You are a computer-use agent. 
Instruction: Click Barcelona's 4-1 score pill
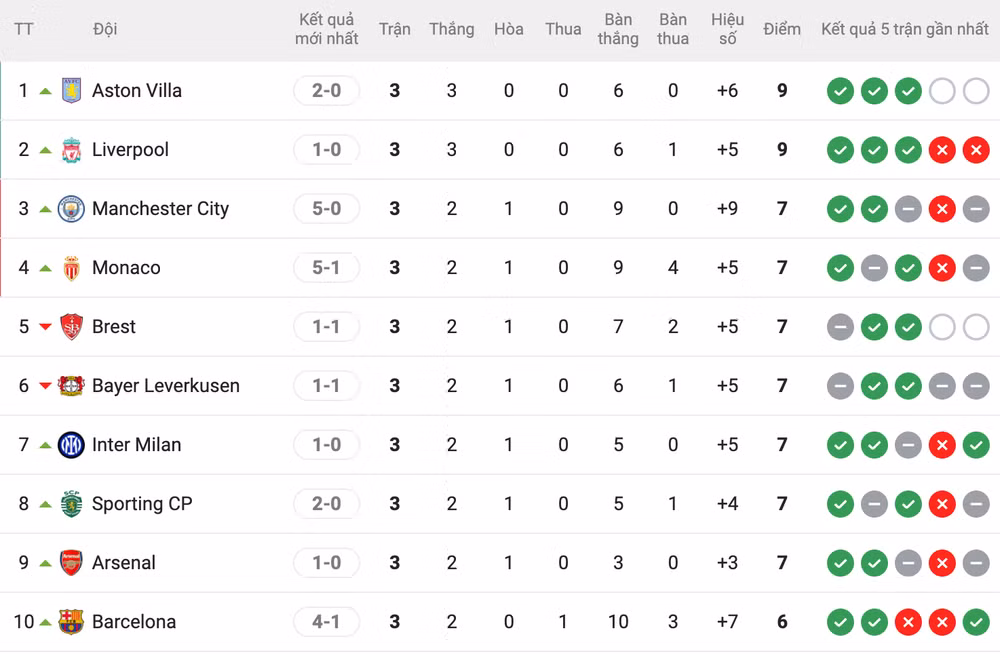coord(326,621)
